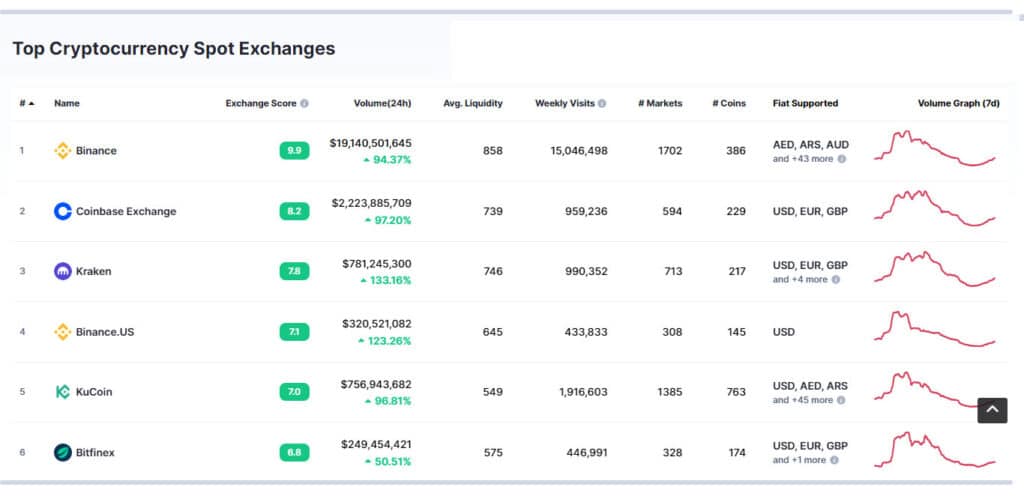Click Kraken's 7.8 score badge
This screenshot has width=1024, height=499.
point(295,271)
